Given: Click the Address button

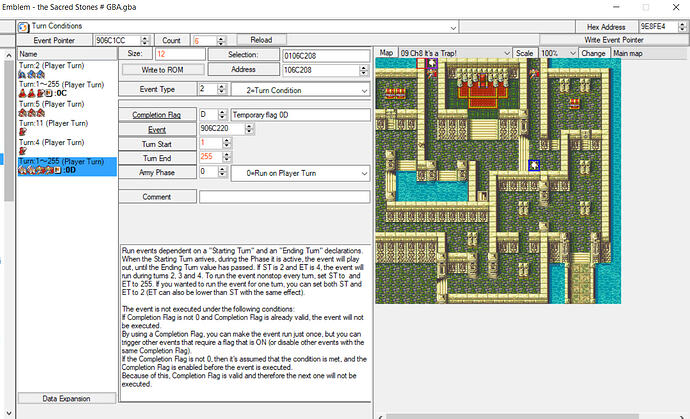Looking at the screenshot, I should point(243,70).
